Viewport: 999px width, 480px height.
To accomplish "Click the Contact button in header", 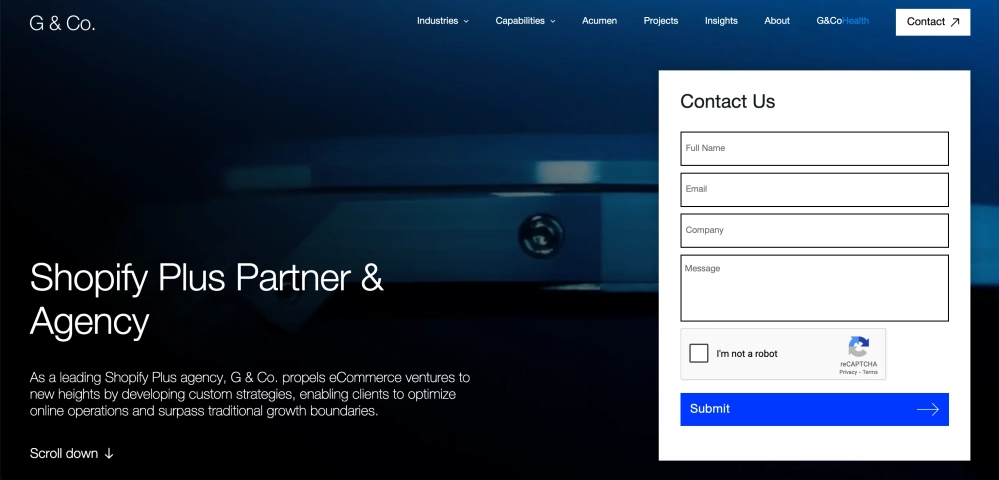I will 933,22.
